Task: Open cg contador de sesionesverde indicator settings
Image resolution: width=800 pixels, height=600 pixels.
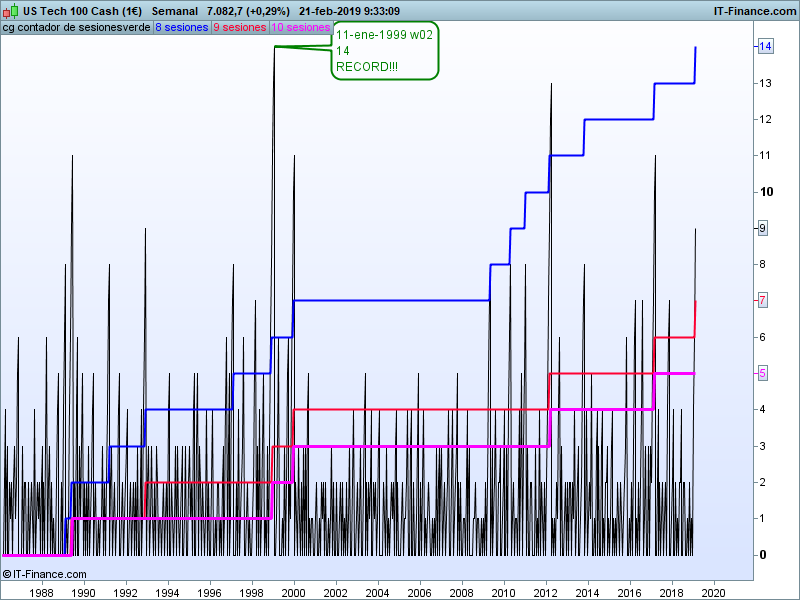Action: point(76,28)
